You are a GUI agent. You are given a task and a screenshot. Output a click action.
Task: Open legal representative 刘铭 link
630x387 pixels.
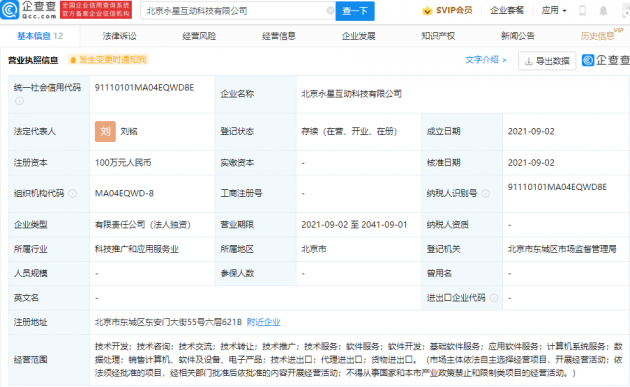click(x=129, y=131)
